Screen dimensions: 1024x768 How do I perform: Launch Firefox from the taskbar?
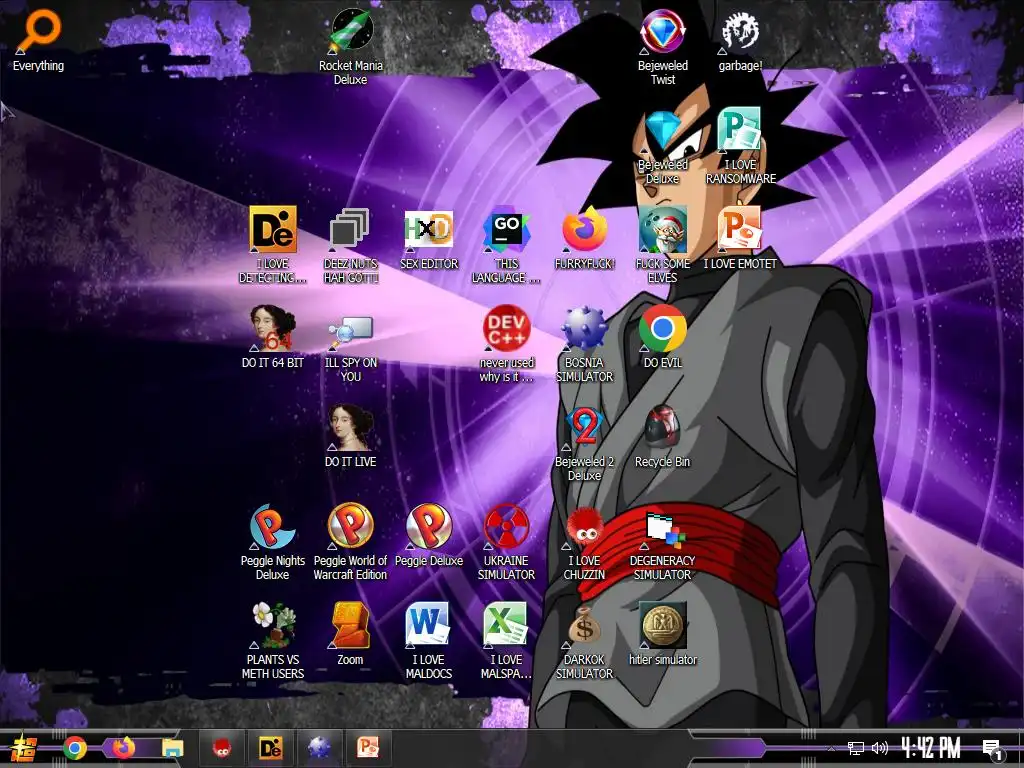[x=123, y=748]
